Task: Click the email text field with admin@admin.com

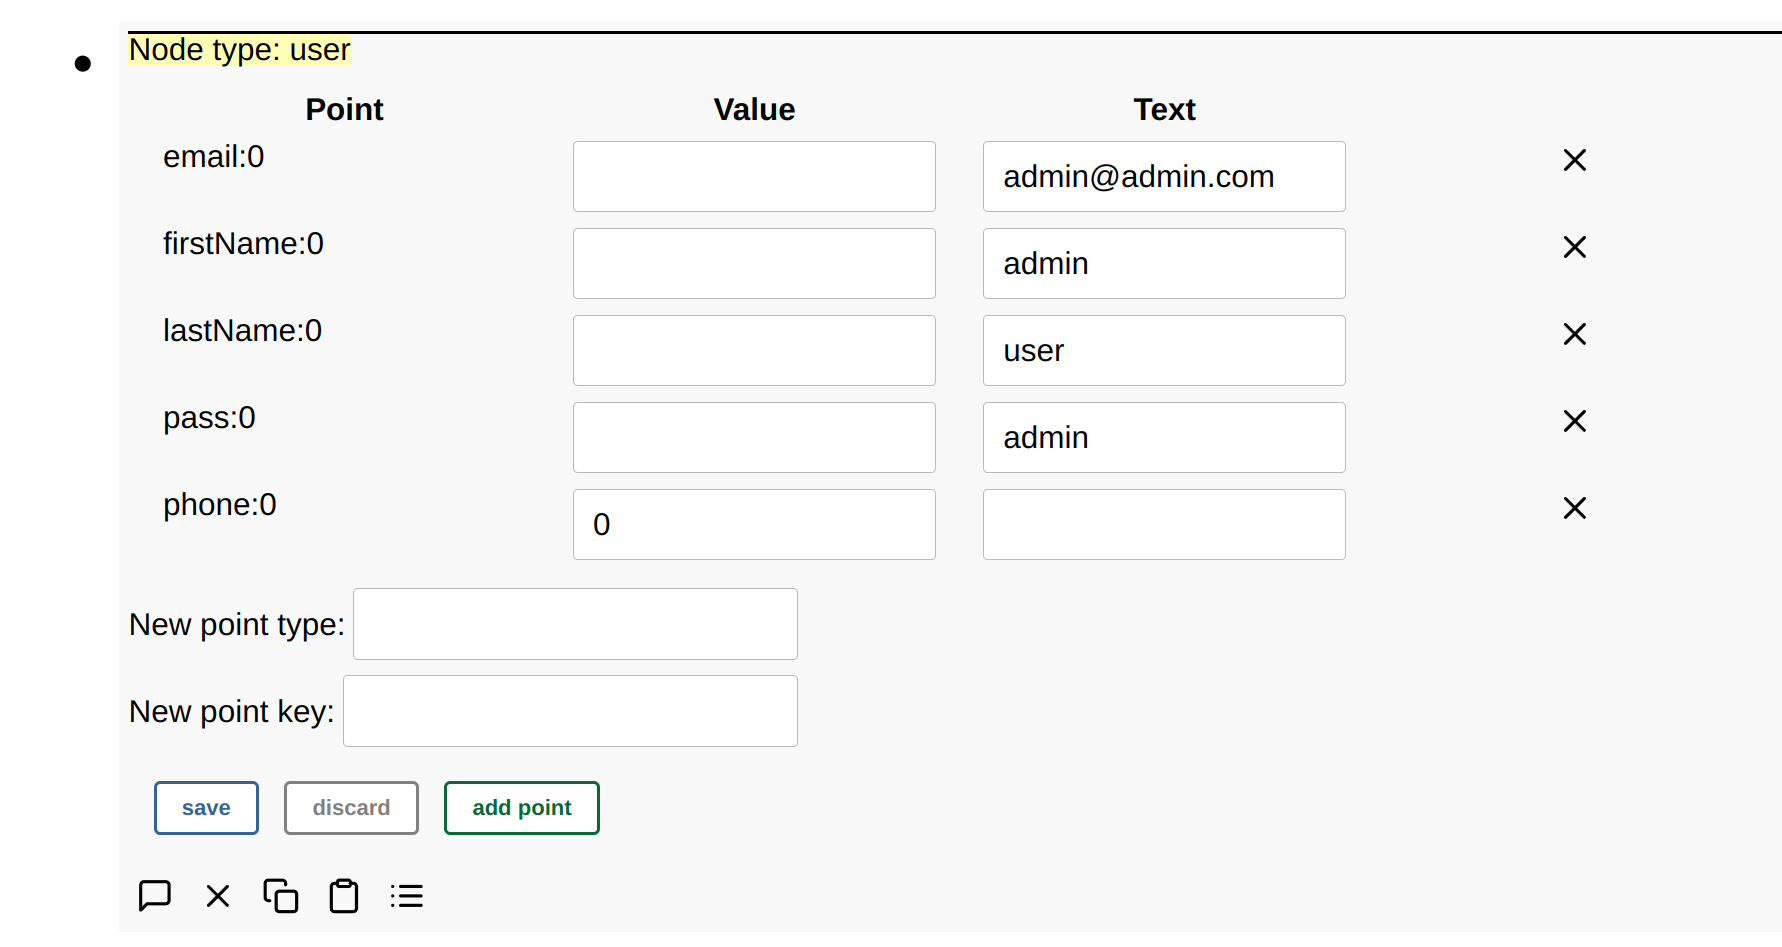Action: click(1163, 177)
